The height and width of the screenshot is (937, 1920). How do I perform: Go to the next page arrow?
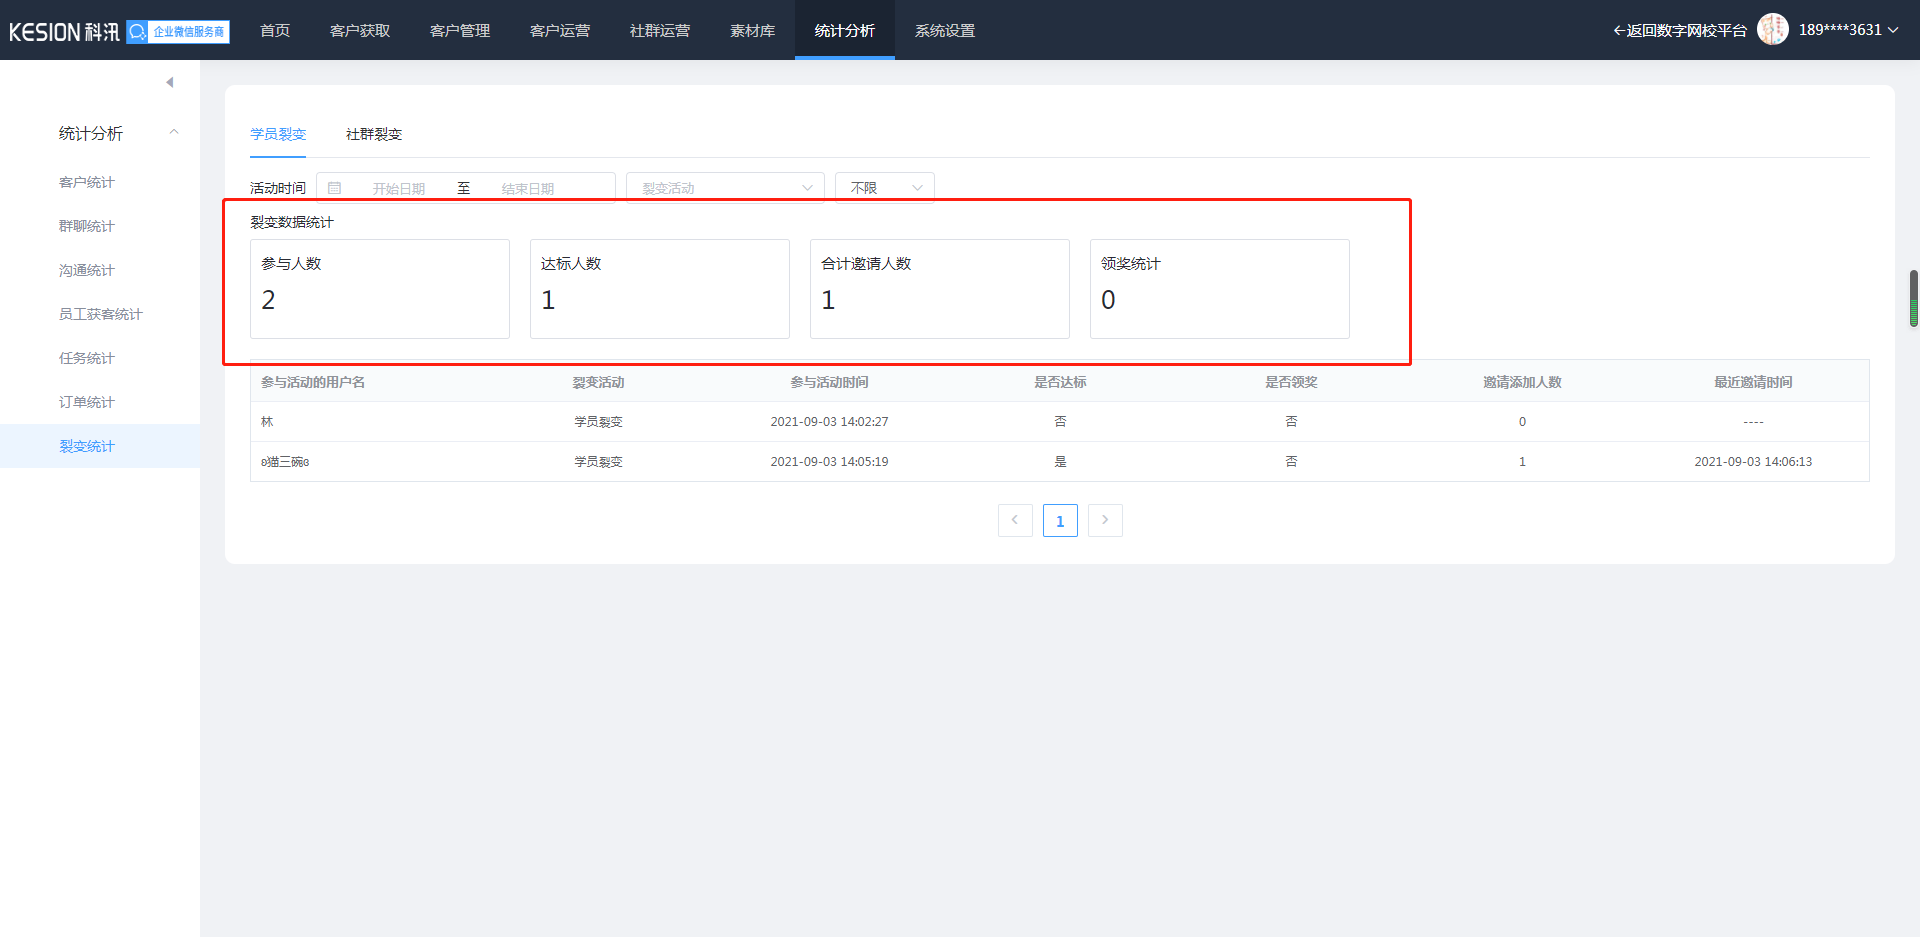(1105, 520)
